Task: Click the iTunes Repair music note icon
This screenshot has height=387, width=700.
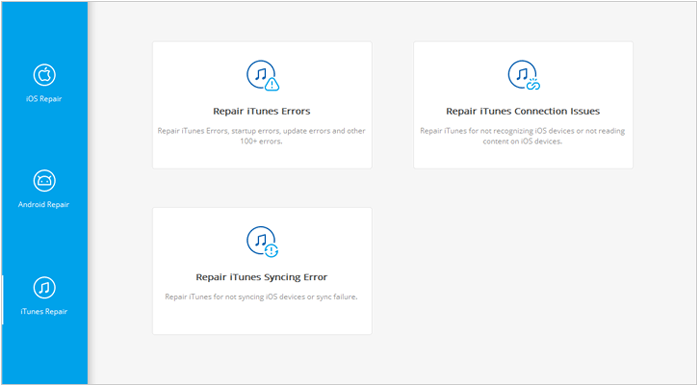Action: pos(44,287)
